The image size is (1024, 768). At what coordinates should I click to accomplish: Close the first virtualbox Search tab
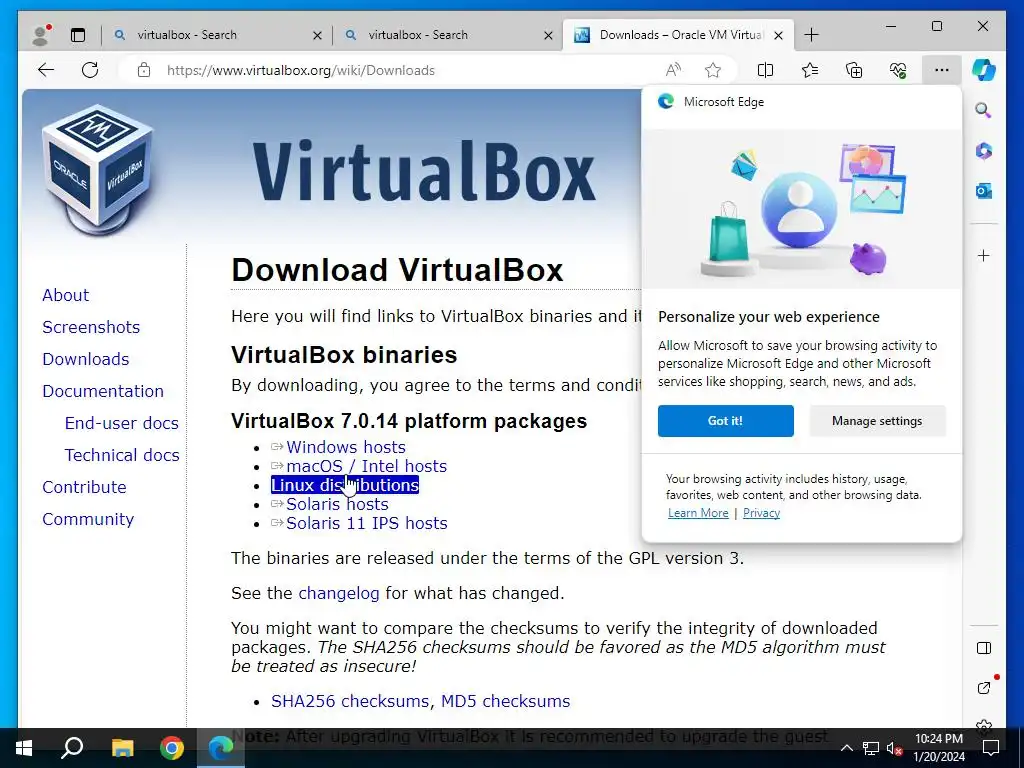[x=317, y=35]
